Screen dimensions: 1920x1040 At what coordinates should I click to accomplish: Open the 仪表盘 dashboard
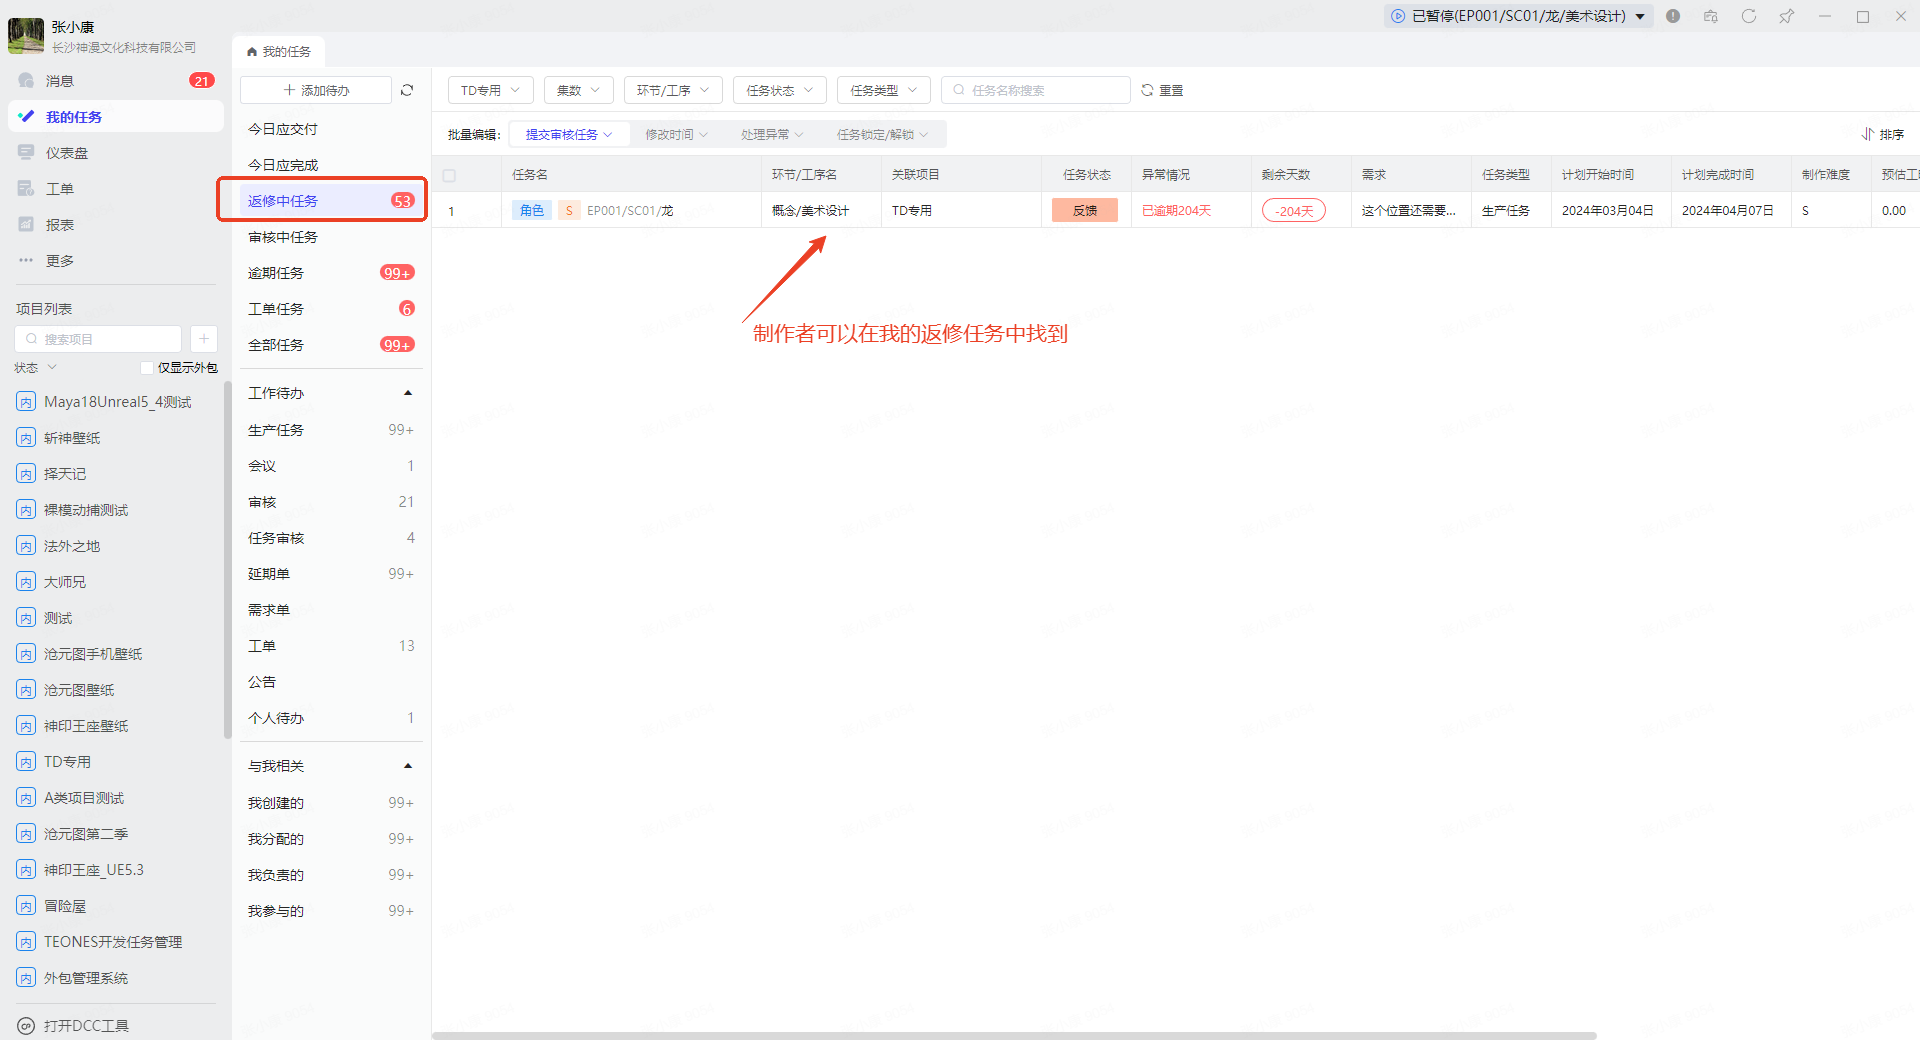[x=66, y=153]
